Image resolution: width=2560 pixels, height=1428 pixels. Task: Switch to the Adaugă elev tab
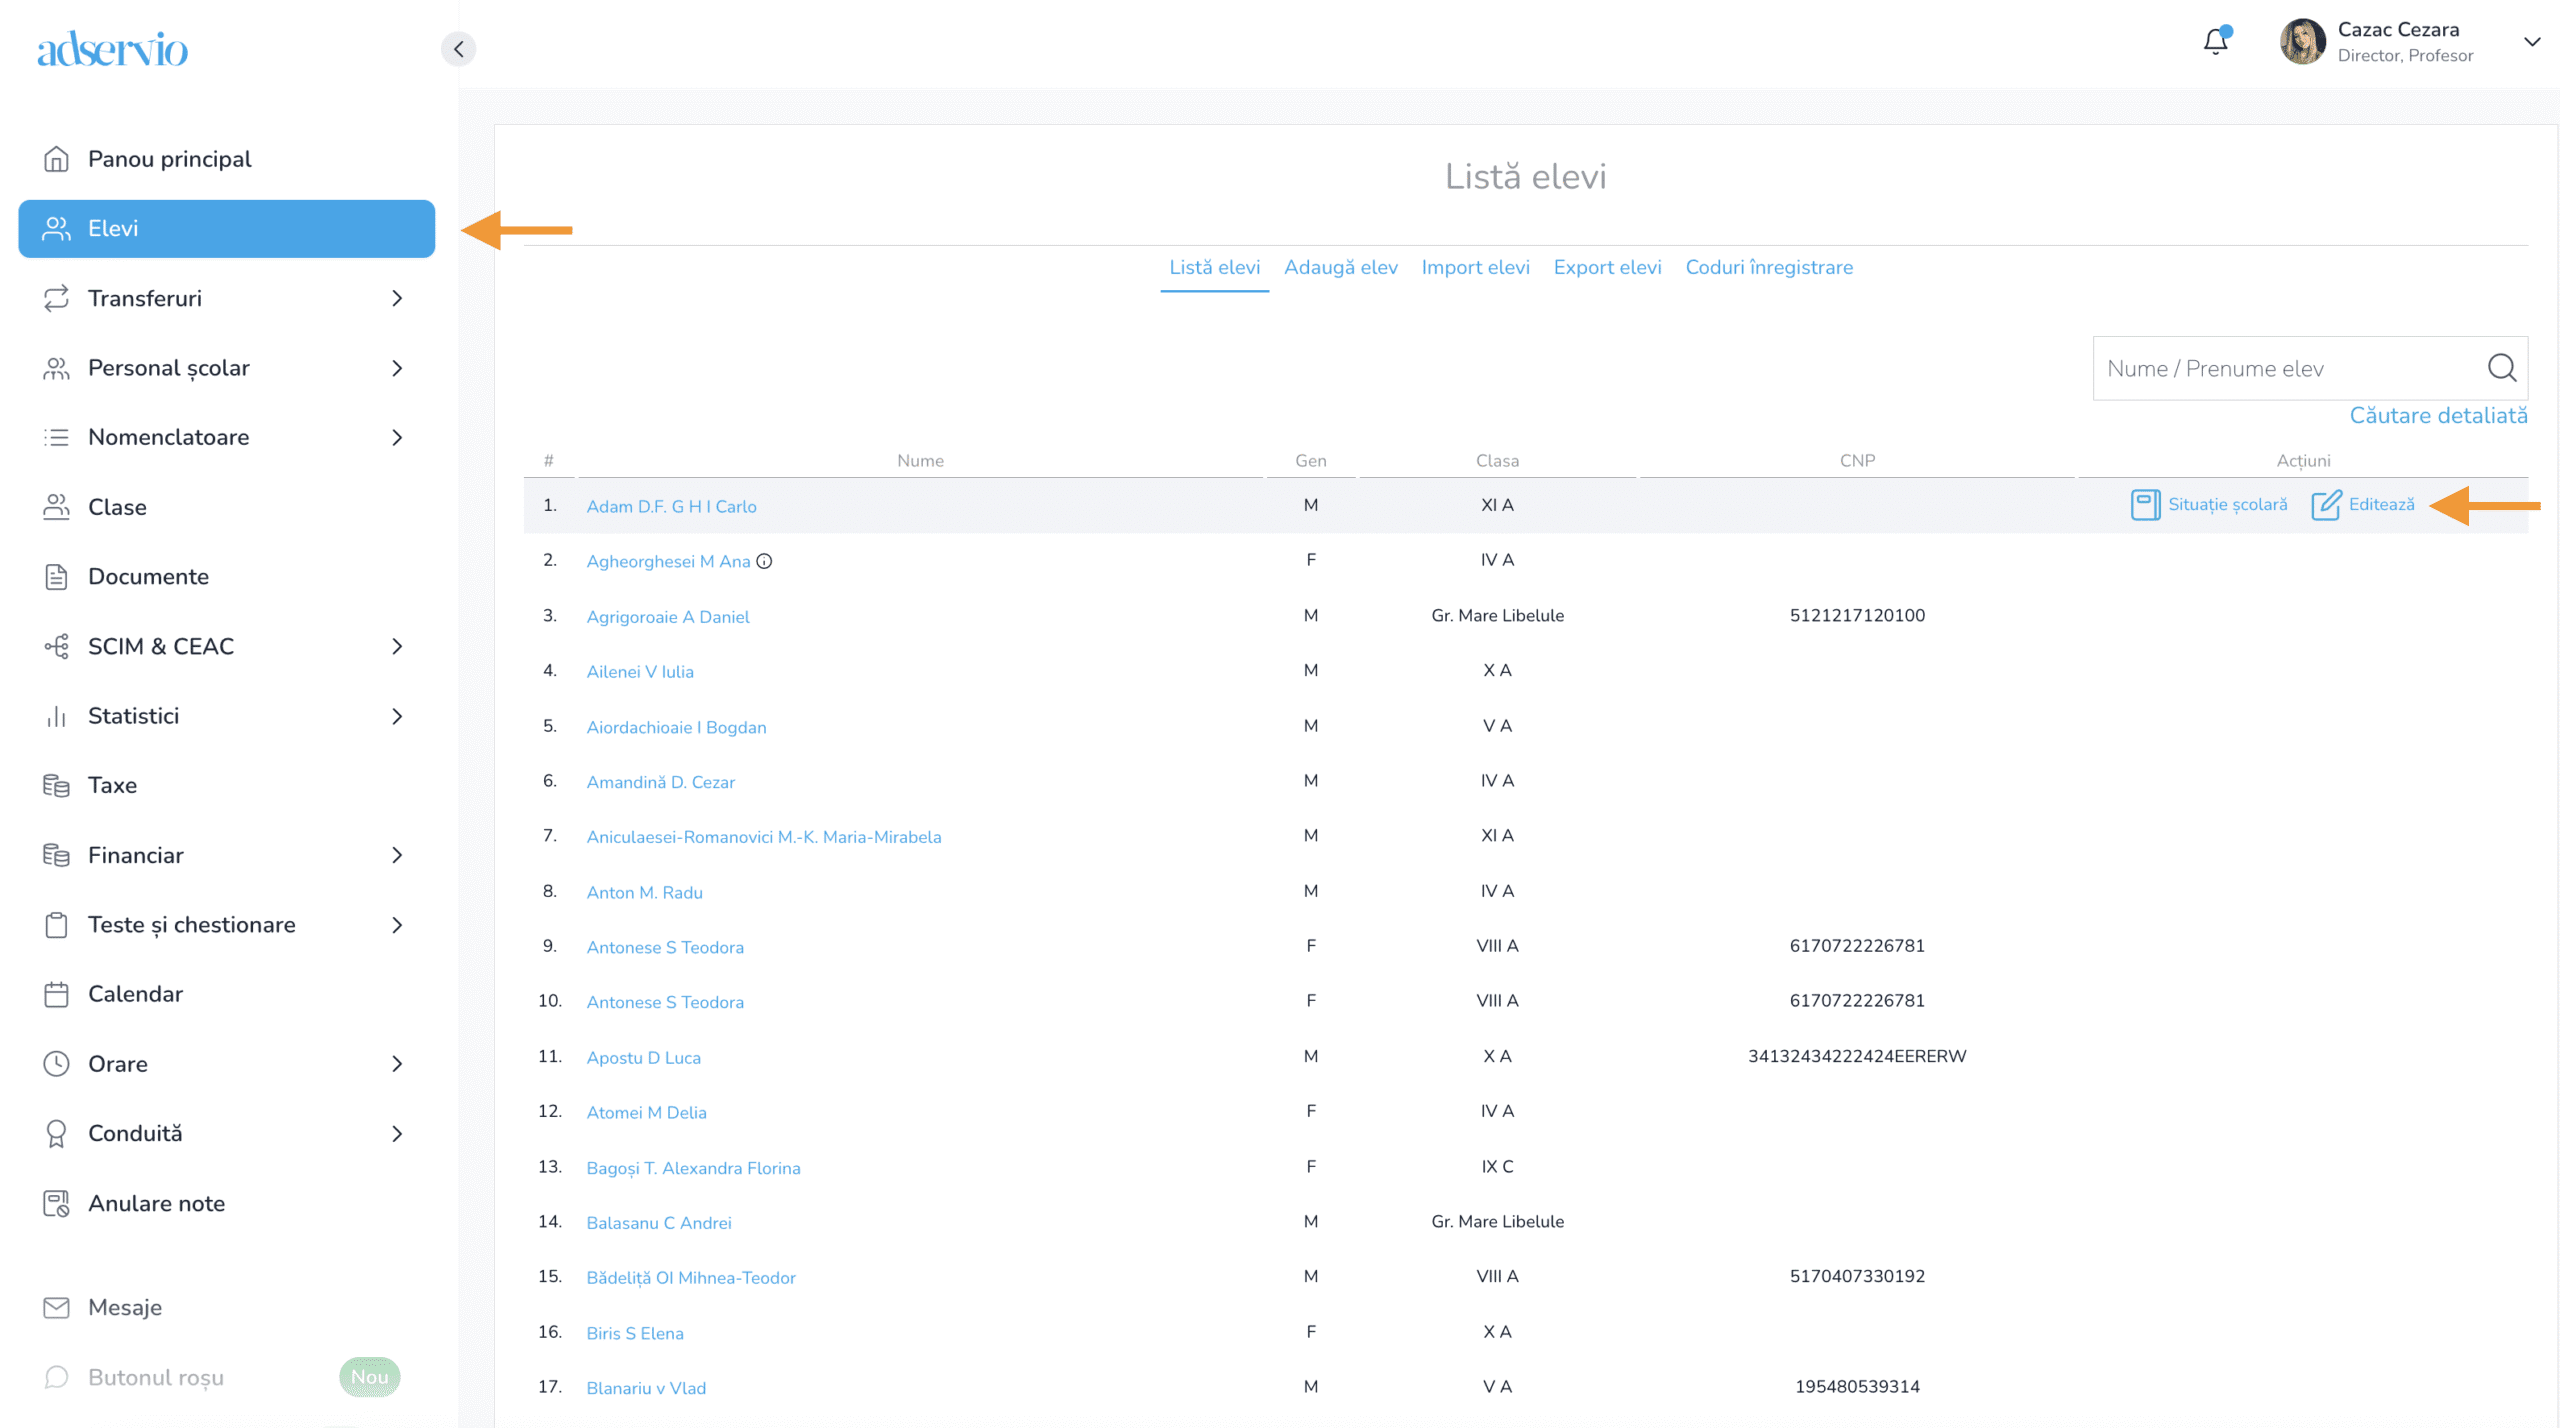[1340, 267]
